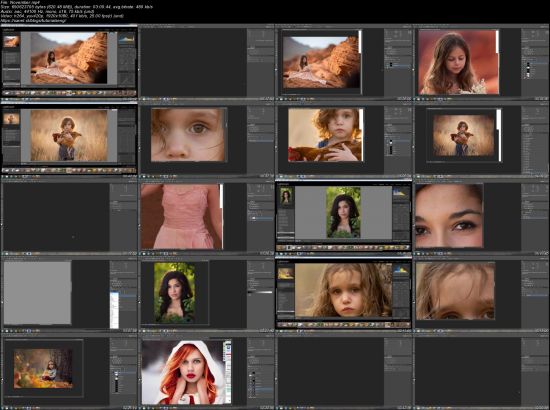Select the pink dress close-up frame

click(206, 217)
